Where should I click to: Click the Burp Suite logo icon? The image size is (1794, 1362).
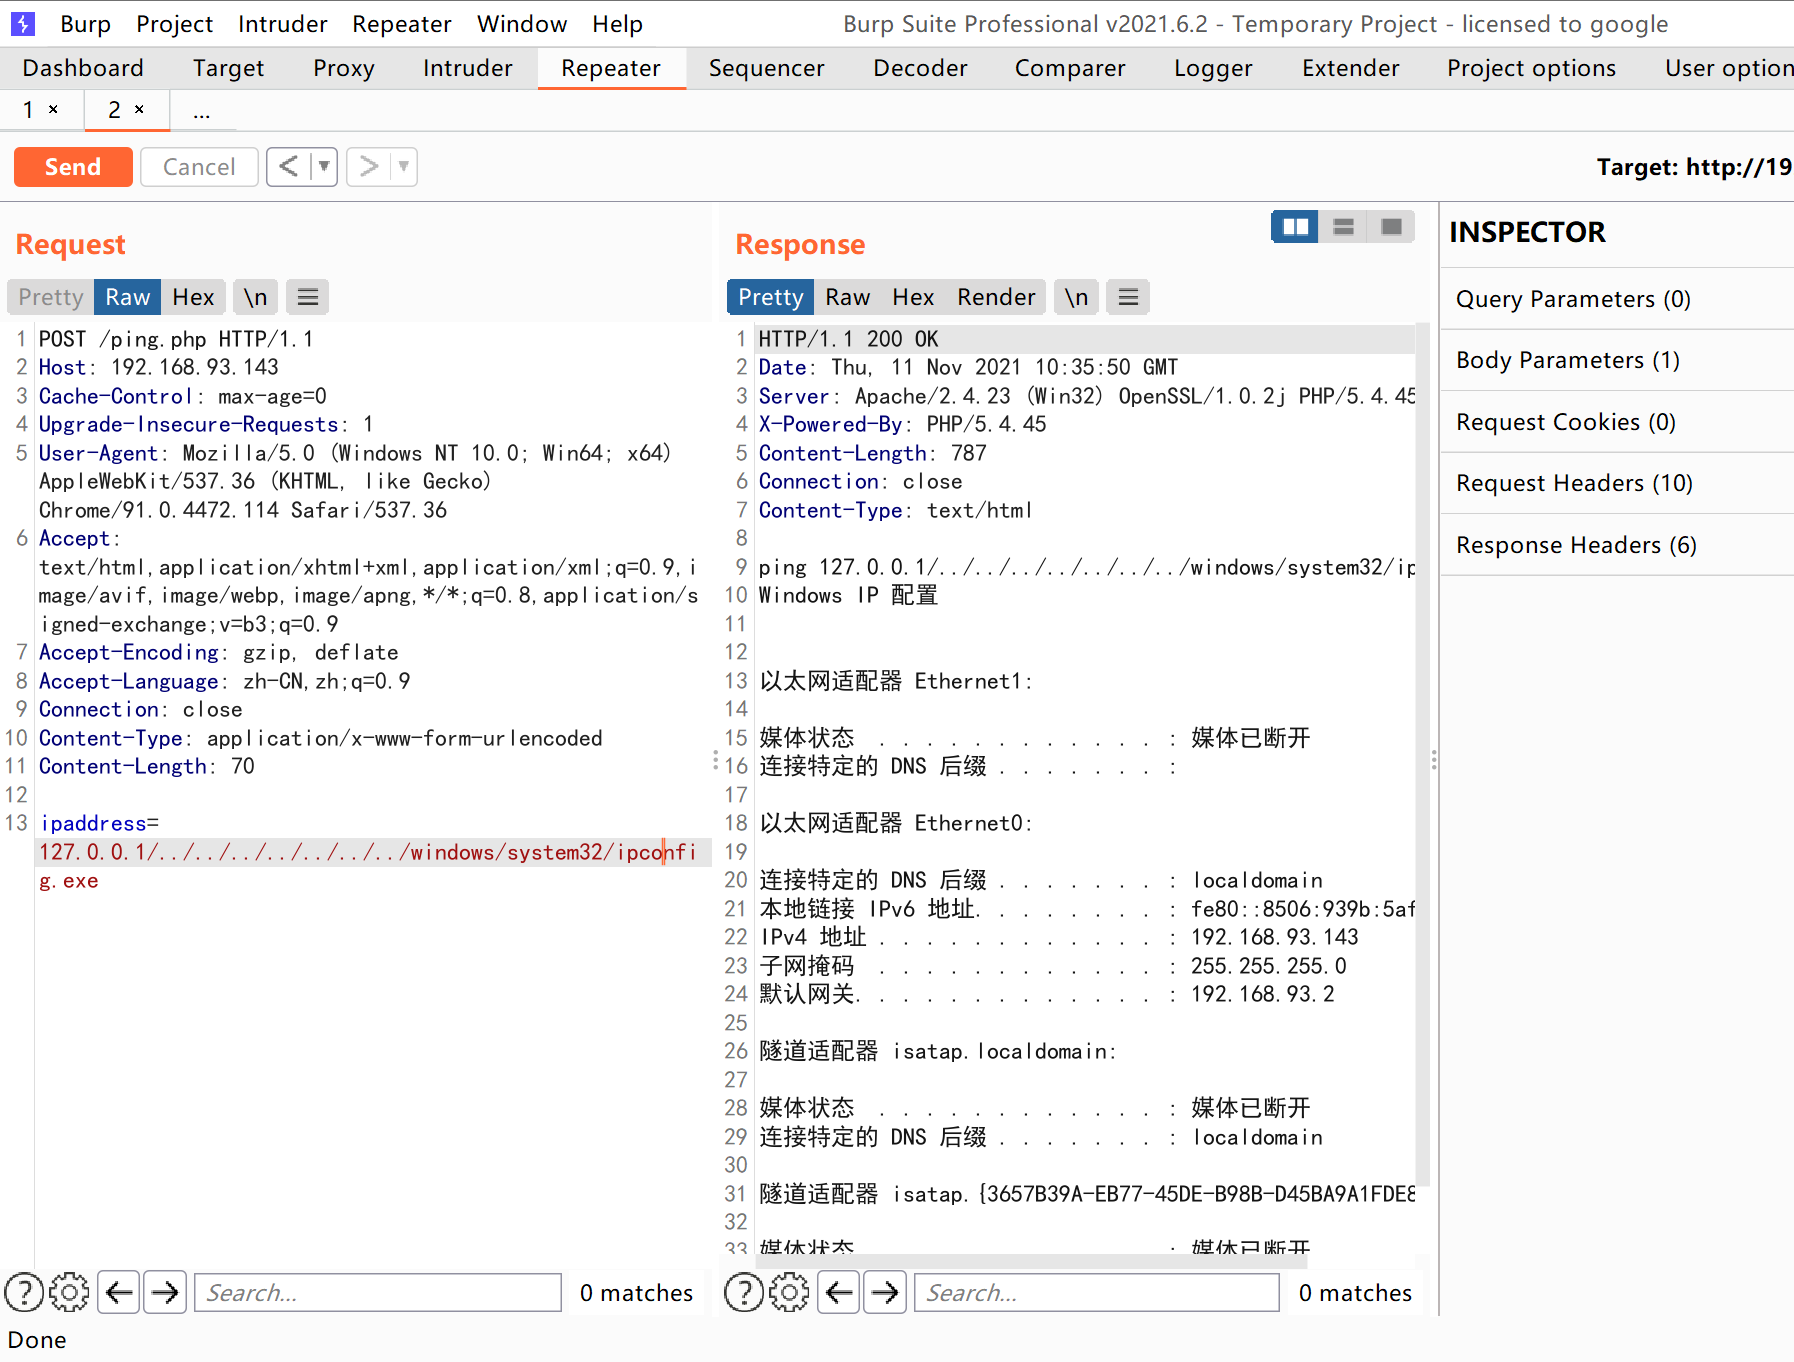pyautogui.click(x=22, y=23)
